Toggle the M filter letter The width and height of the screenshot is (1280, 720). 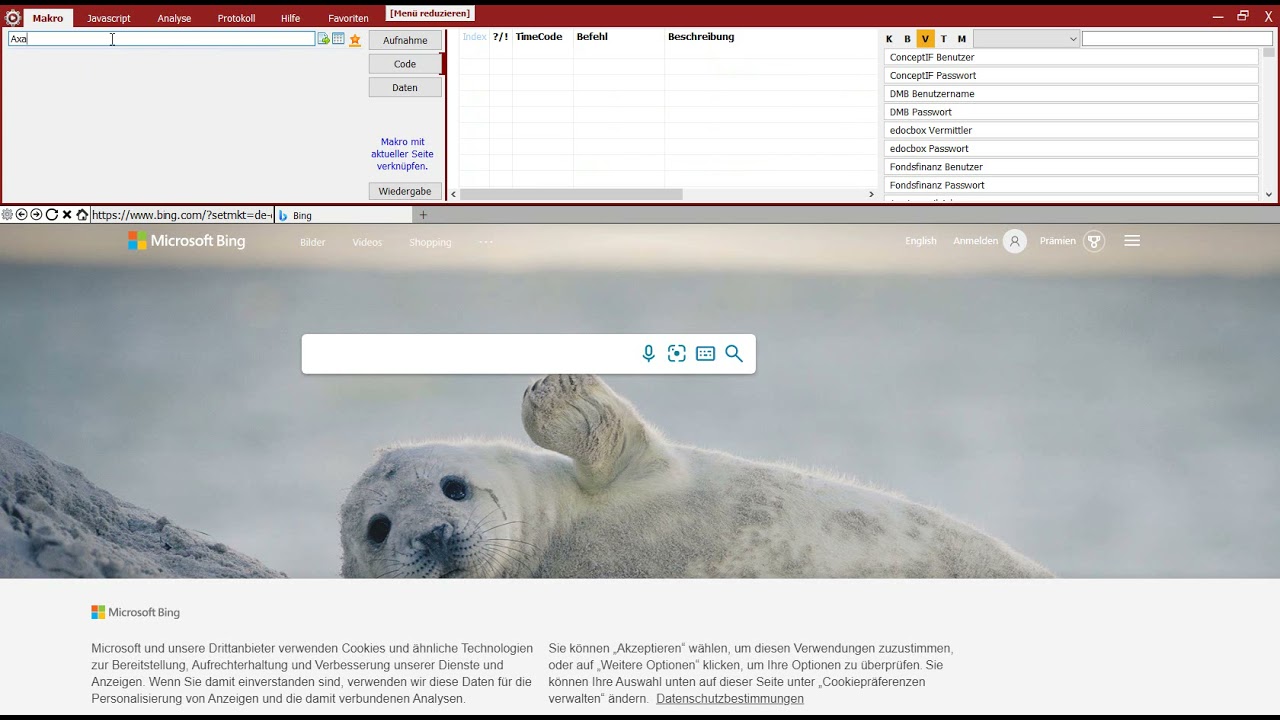click(962, 39)
